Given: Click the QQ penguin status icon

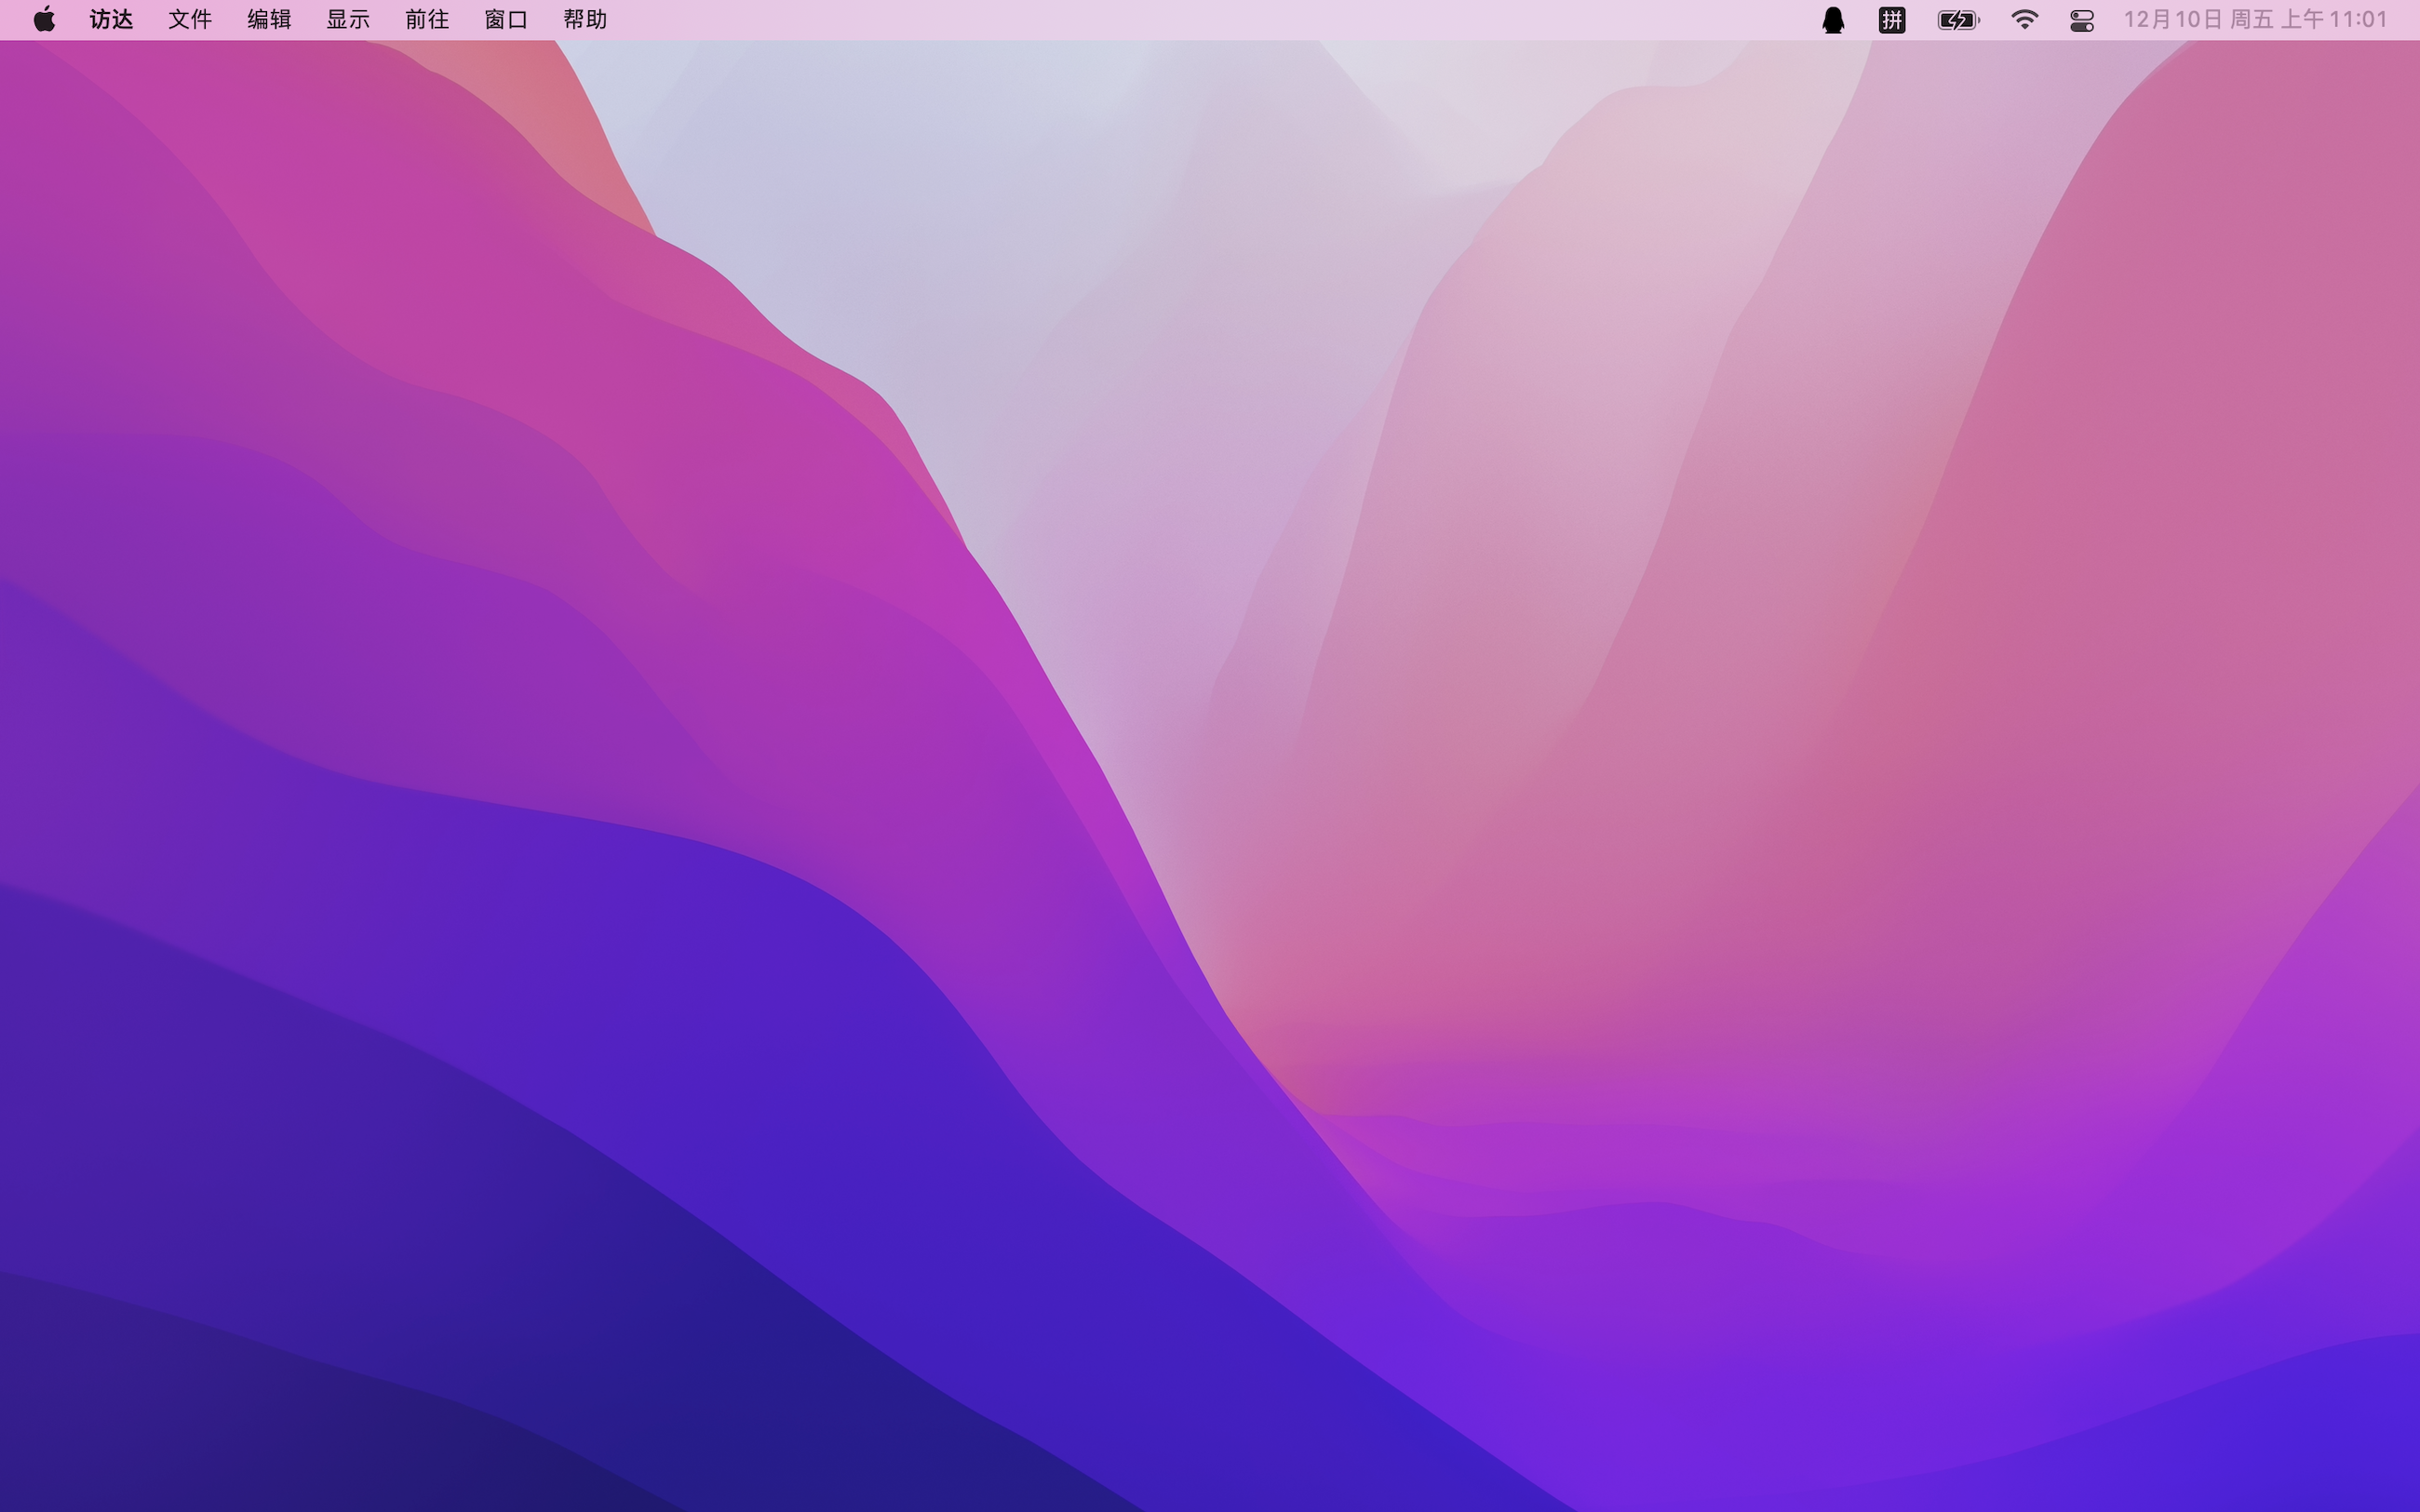Looking at the screenshot, I should coord(1832,20).
